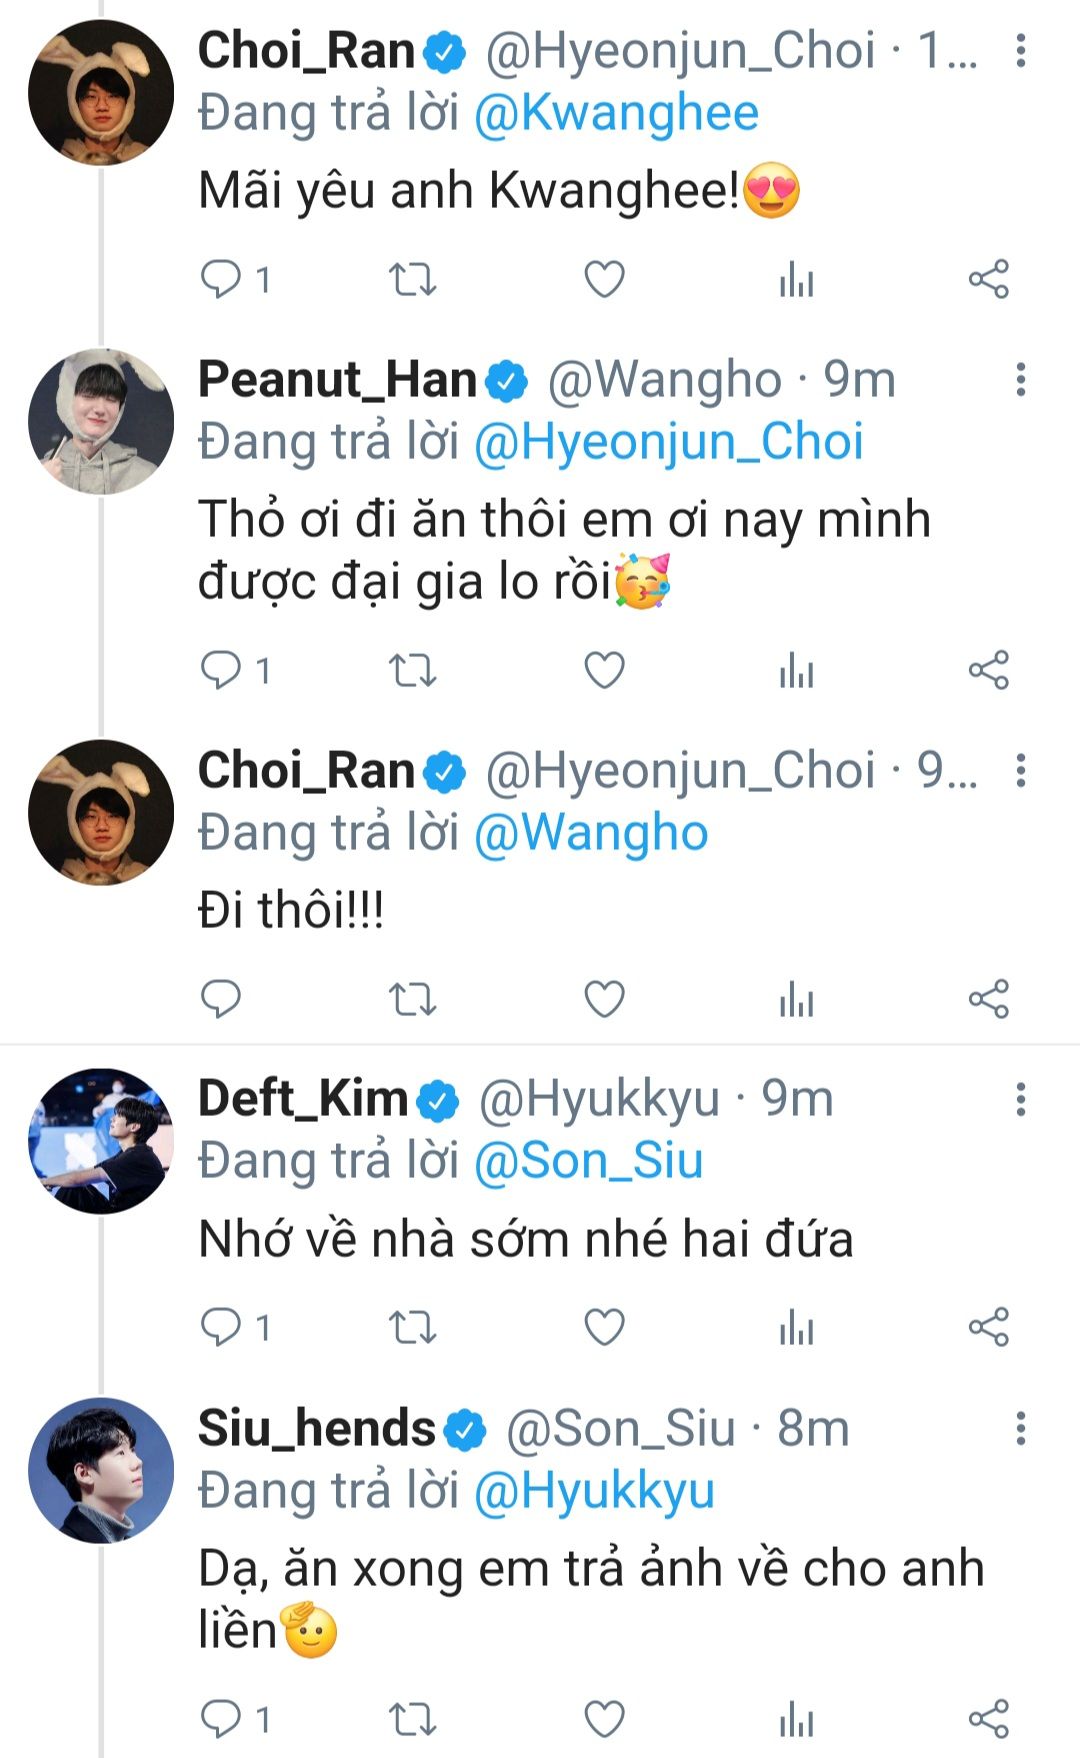1080x1758 pixels.
Task: Reply to Choi_Ran's 'Đi thôi!!!' tweet
Action: (x=221, y=998)
